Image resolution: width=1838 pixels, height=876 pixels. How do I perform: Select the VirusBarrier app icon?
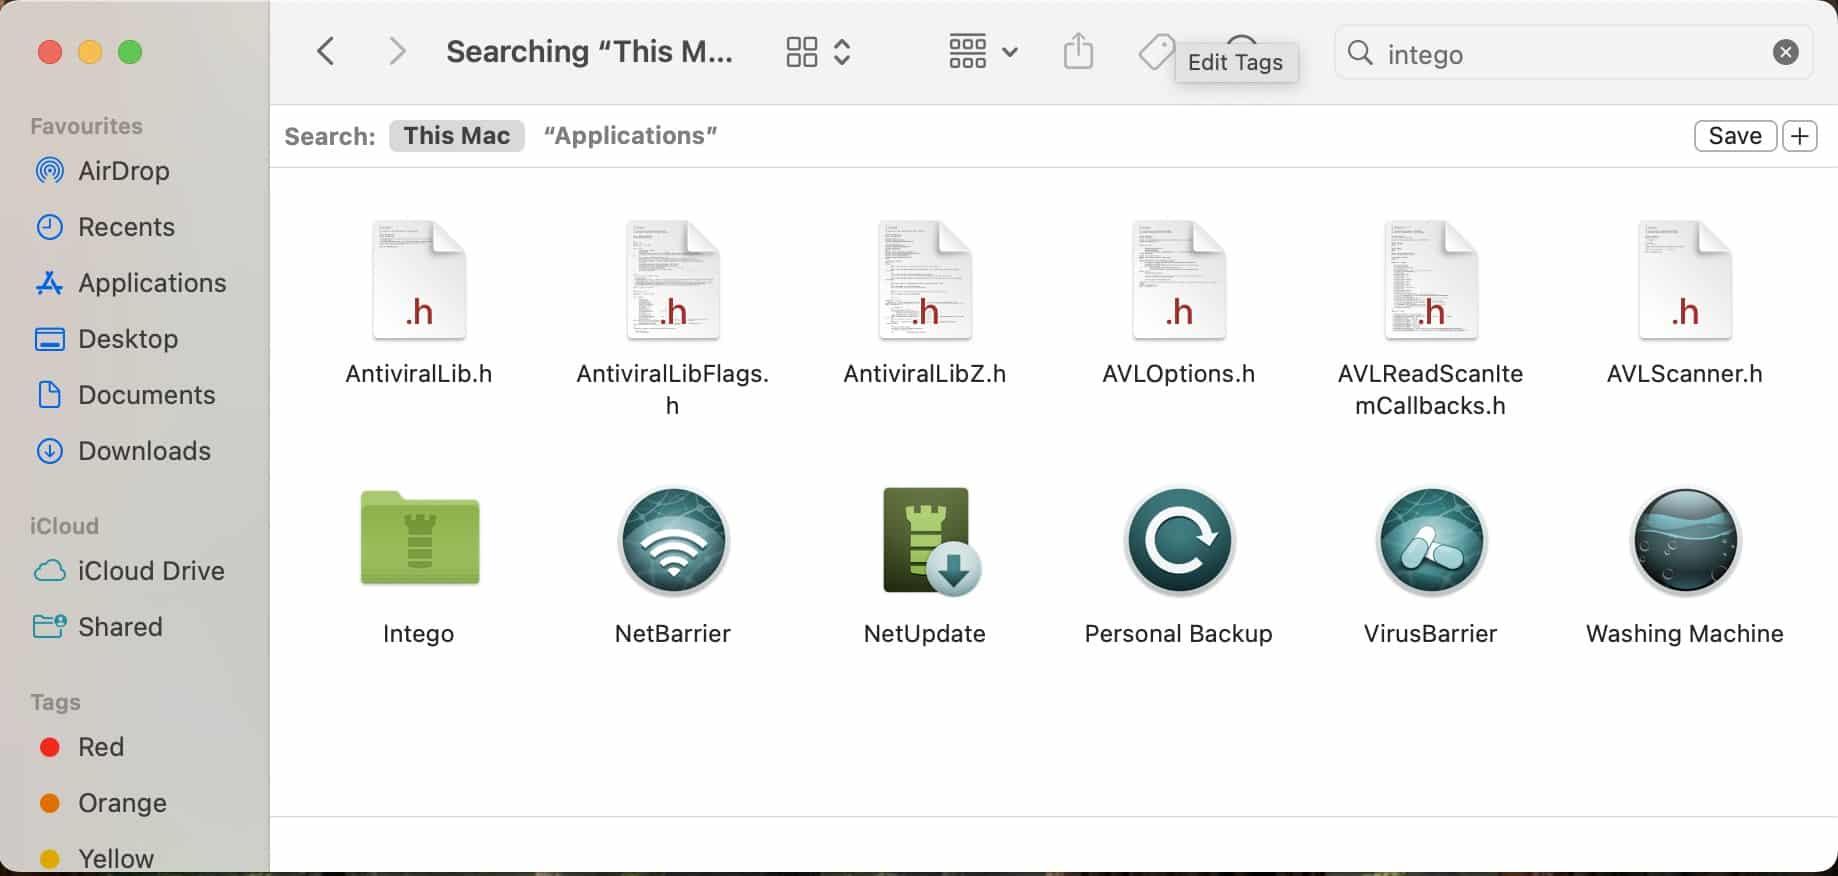tap(1431, 541)
